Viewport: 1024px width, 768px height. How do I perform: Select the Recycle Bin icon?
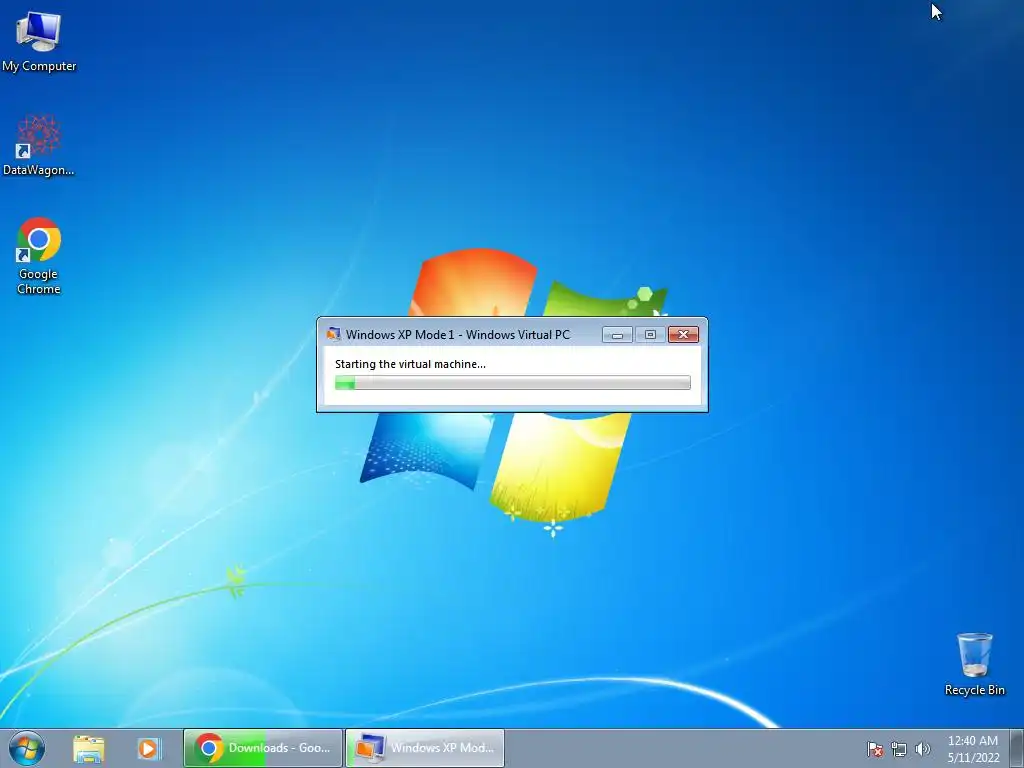(974, 664)
